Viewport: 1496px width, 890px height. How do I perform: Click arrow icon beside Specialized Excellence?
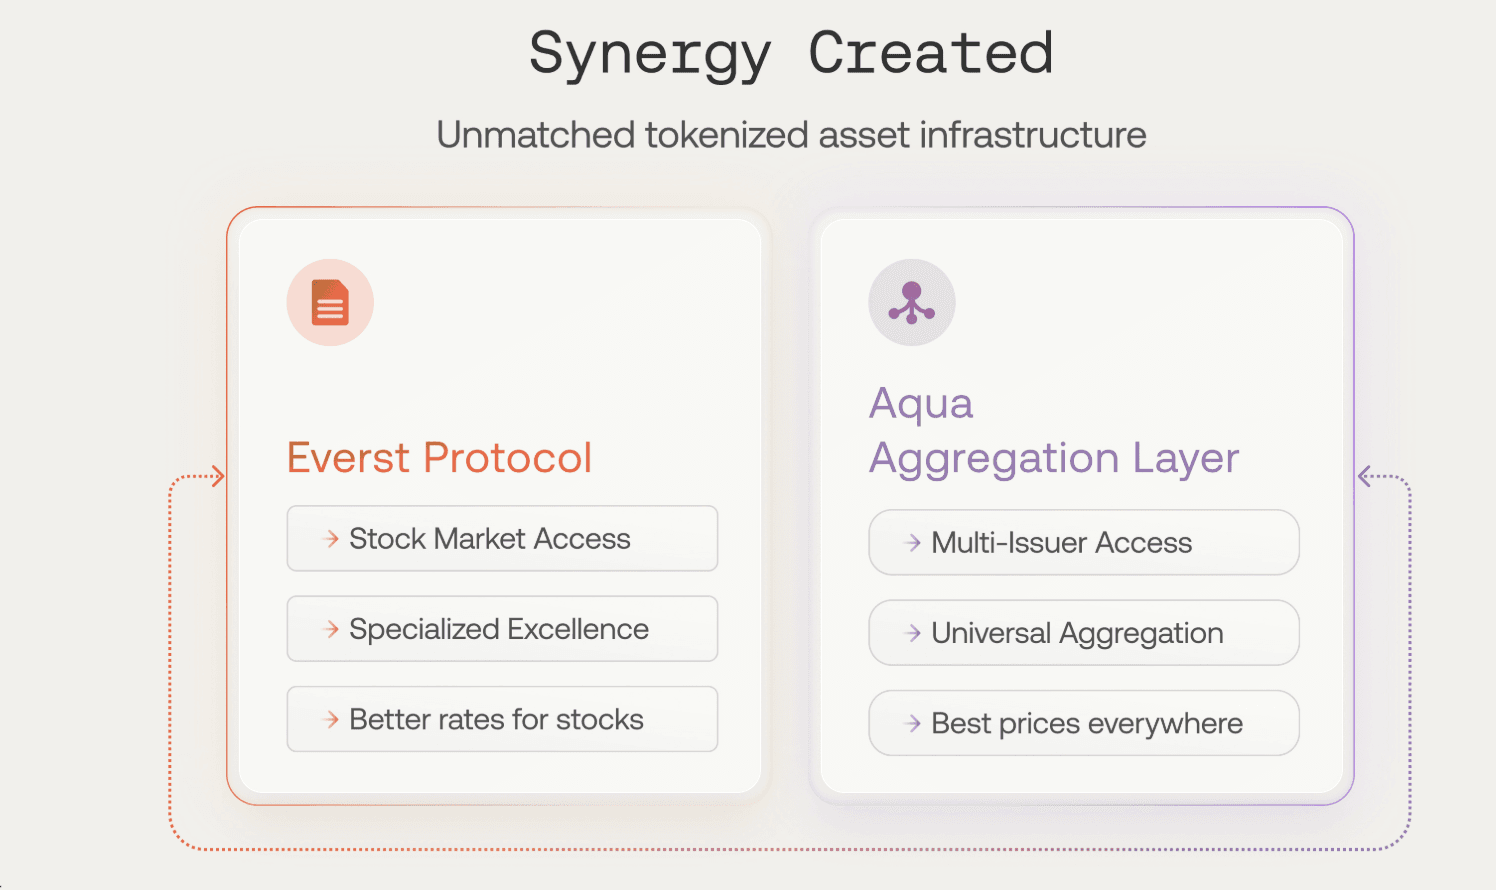tap(331, 629)
